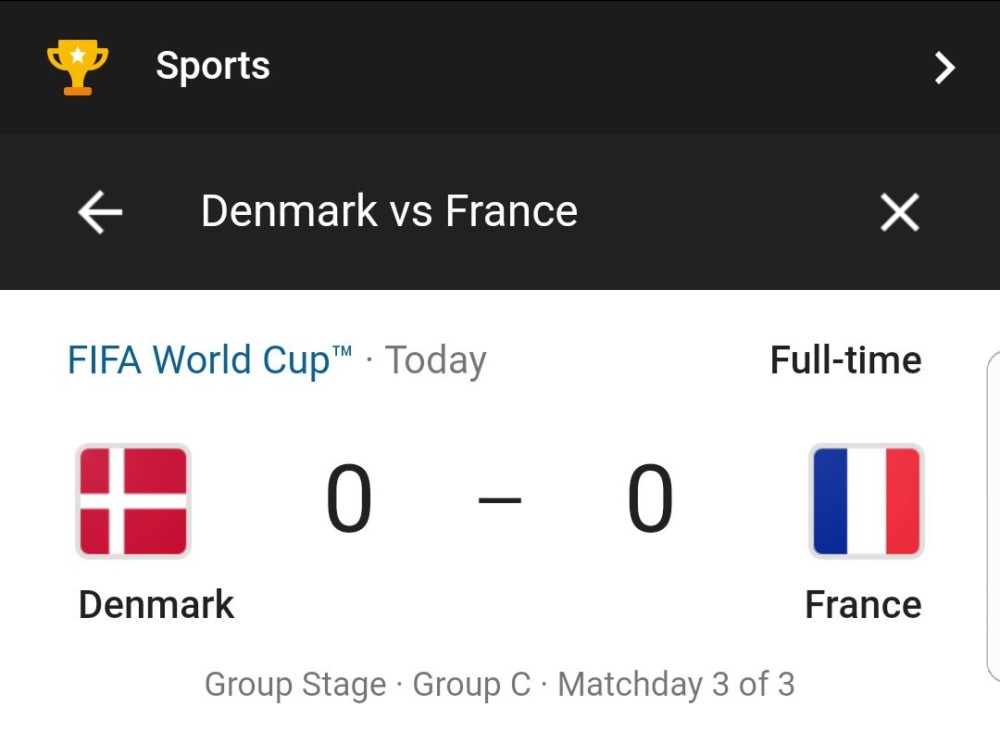1000x744 pixels.
Task: Select the Denmark team name
Action: (x=156, y=604)
